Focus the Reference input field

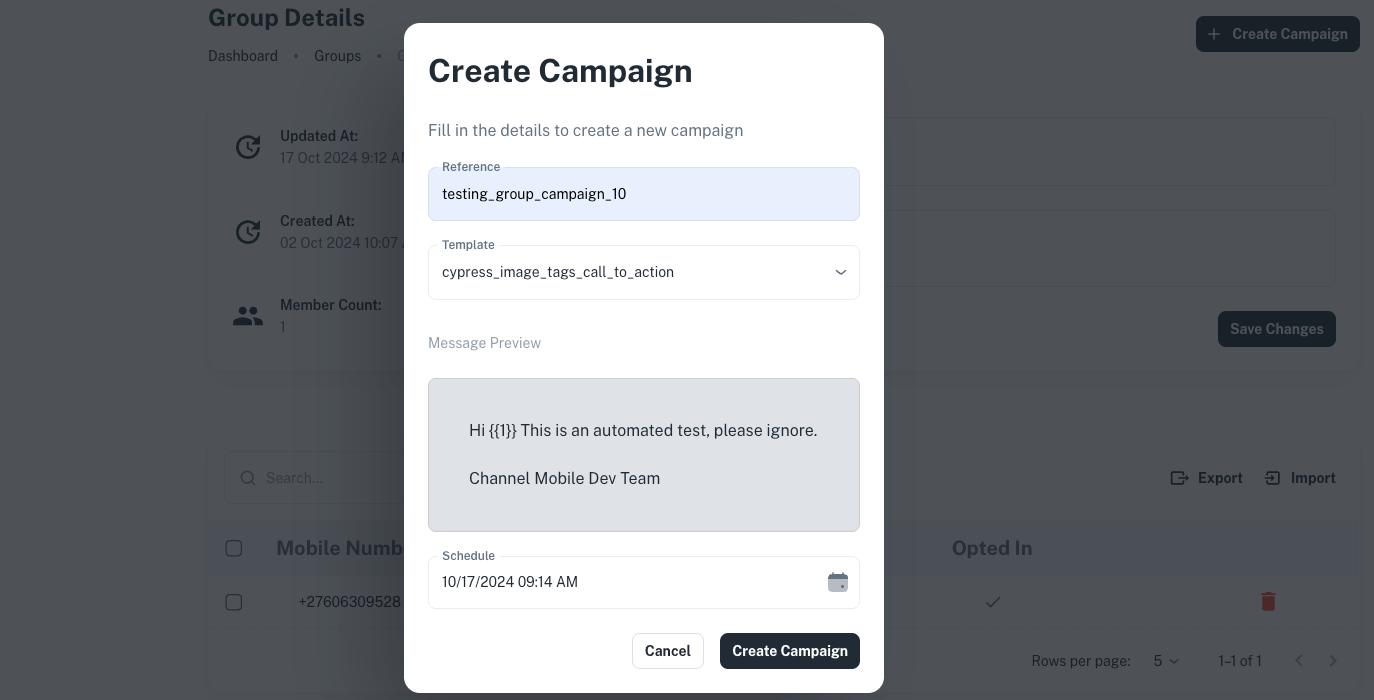(x=643, y=194)
